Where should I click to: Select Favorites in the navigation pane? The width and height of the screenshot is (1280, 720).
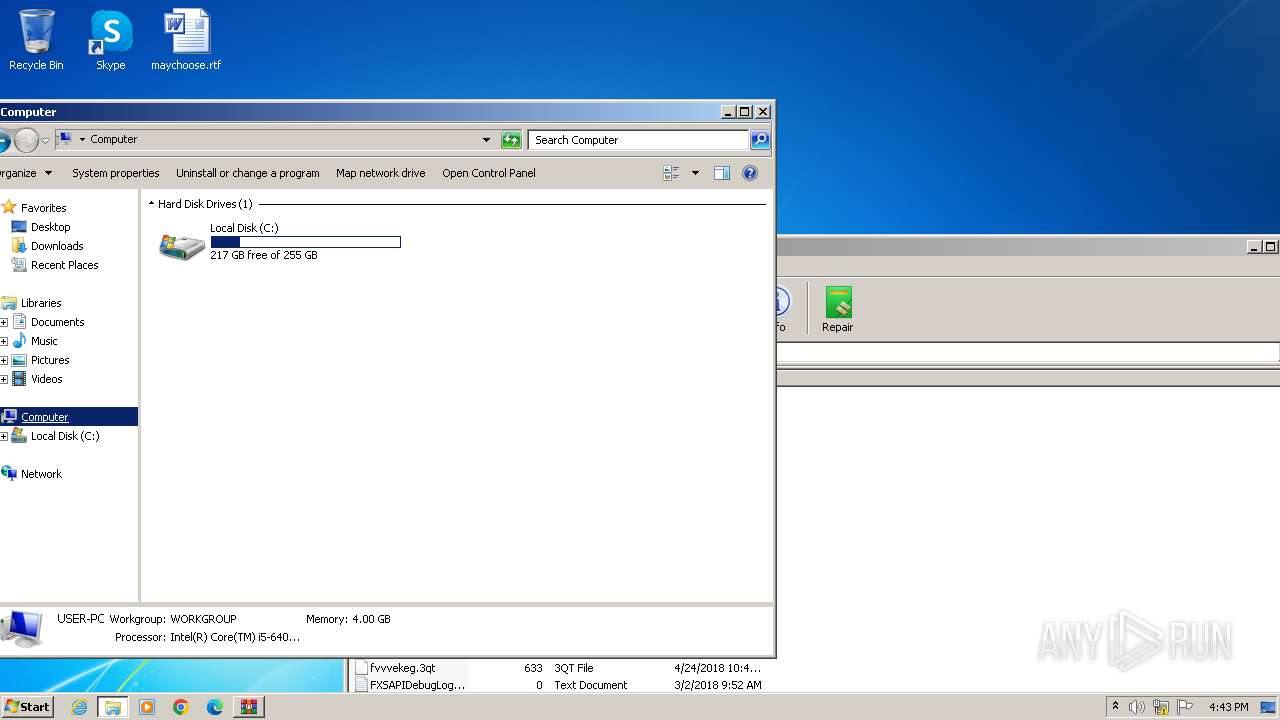[43, 208]
